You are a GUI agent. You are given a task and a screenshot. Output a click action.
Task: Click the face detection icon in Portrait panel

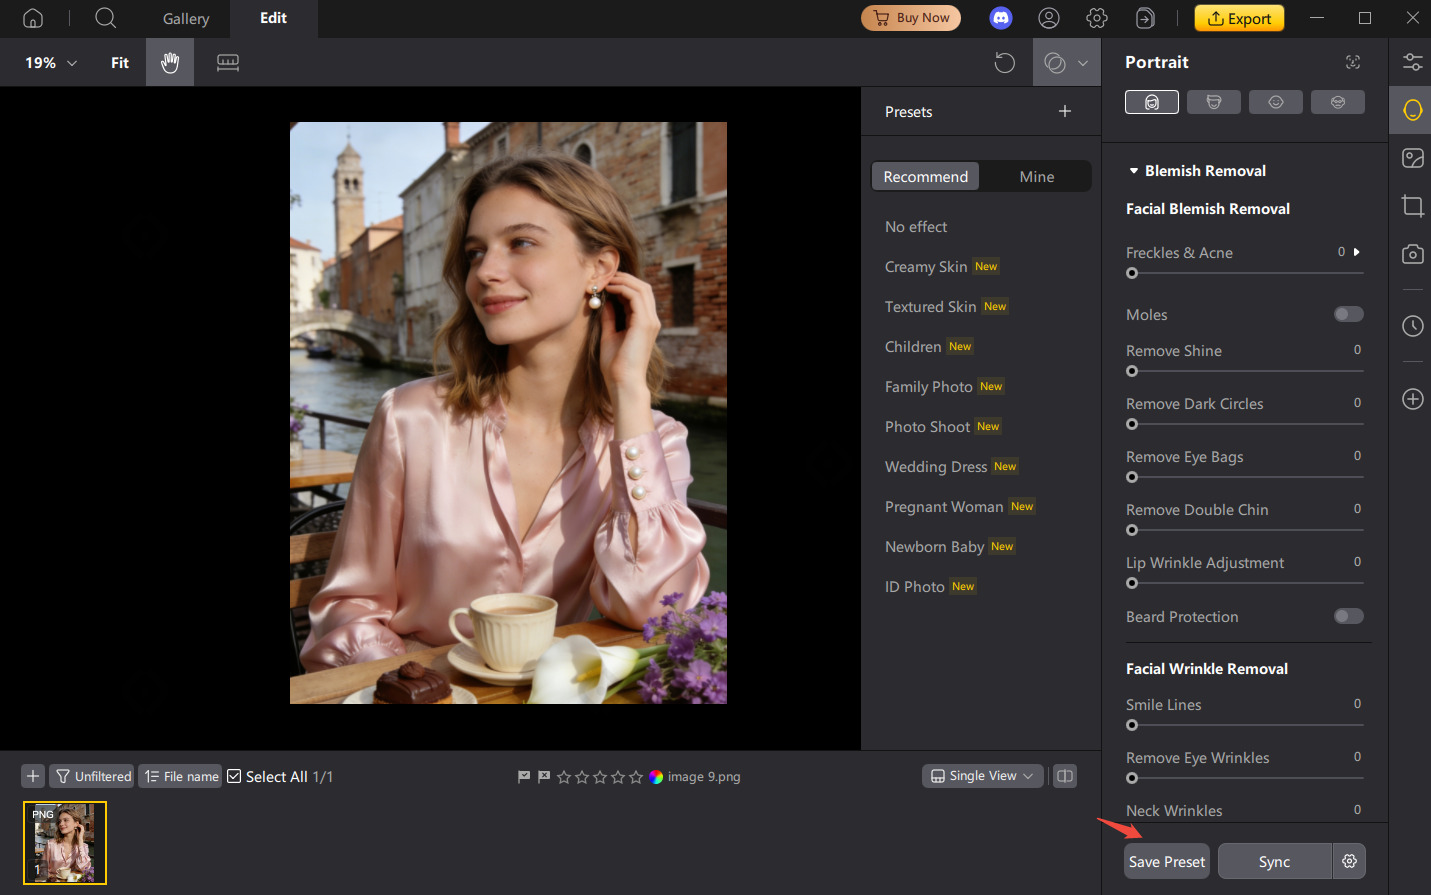click(1353, 61)
